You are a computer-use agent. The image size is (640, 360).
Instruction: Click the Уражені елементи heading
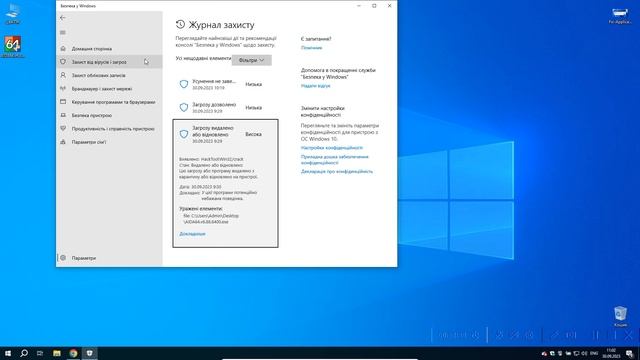click(x=201, y=209)
